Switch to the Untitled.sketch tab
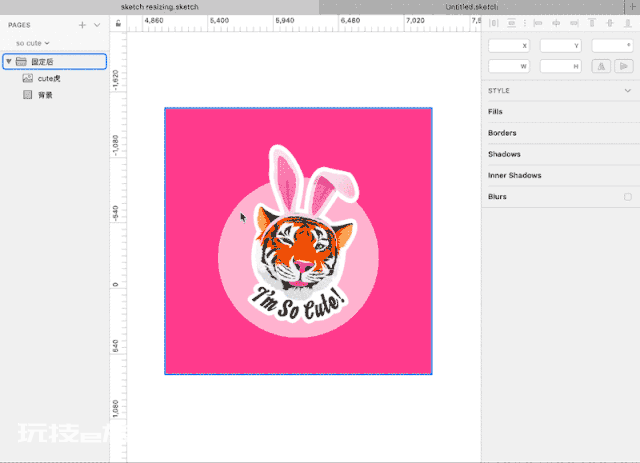Screen dimensions: 640x463 coord(471,7)
